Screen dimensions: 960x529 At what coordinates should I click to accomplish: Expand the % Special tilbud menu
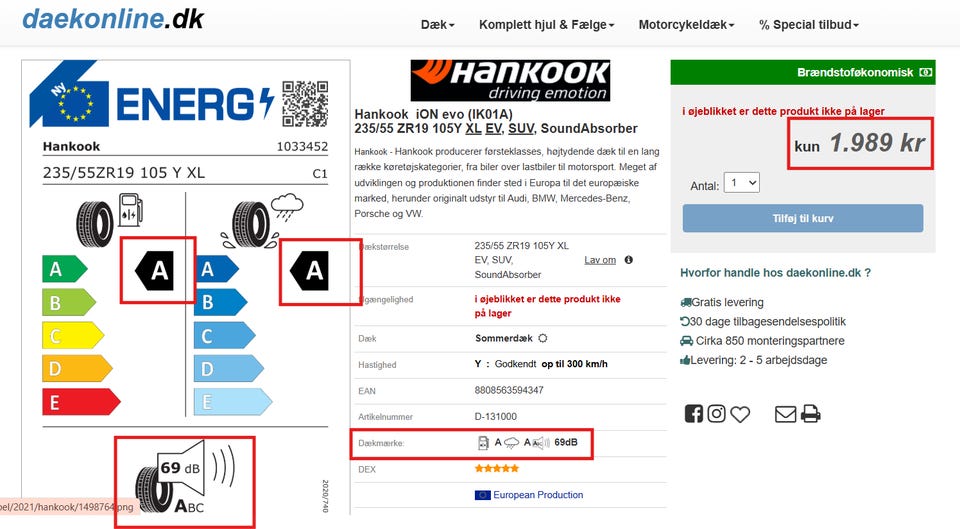808,24
